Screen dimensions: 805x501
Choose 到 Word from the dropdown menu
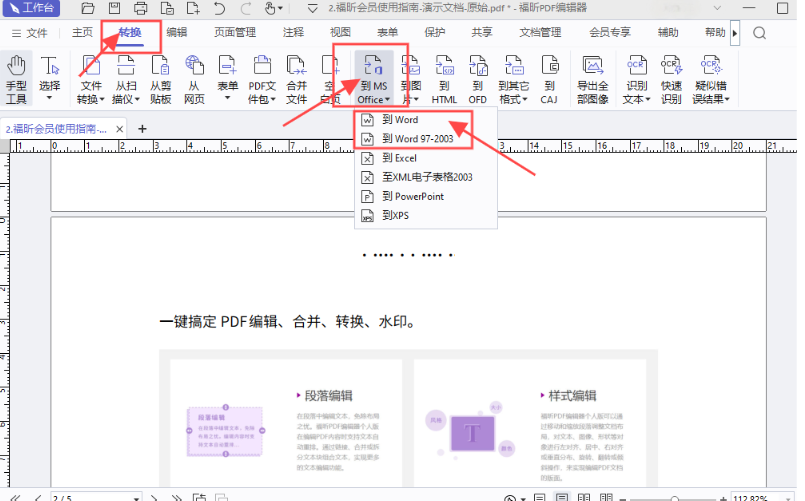(426, 120)
